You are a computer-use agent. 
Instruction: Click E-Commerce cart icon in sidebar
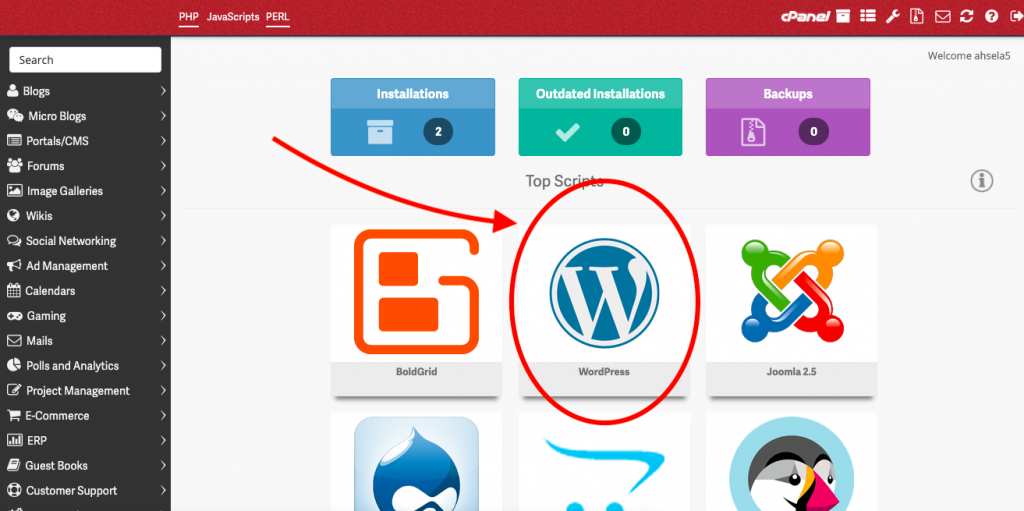tap(13, 415)
